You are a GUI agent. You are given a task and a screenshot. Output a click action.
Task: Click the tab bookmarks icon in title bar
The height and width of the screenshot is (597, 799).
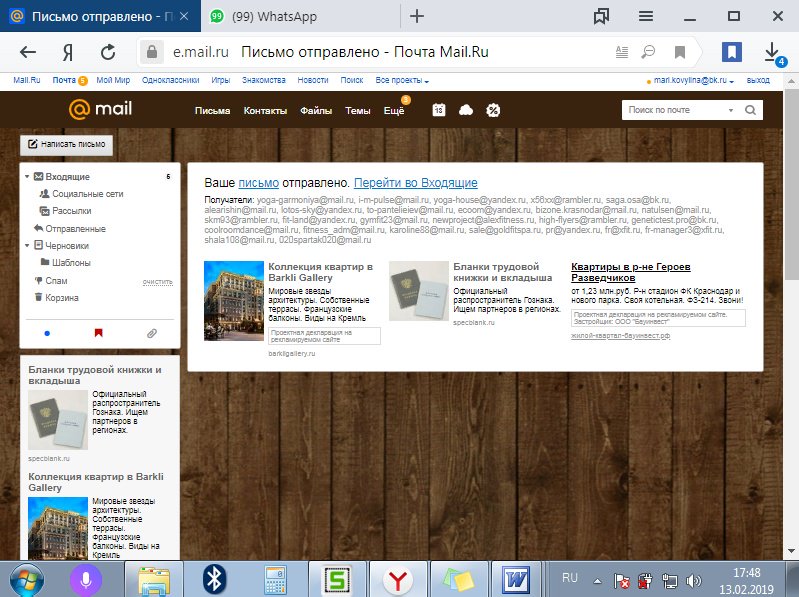tap(601, 16)
